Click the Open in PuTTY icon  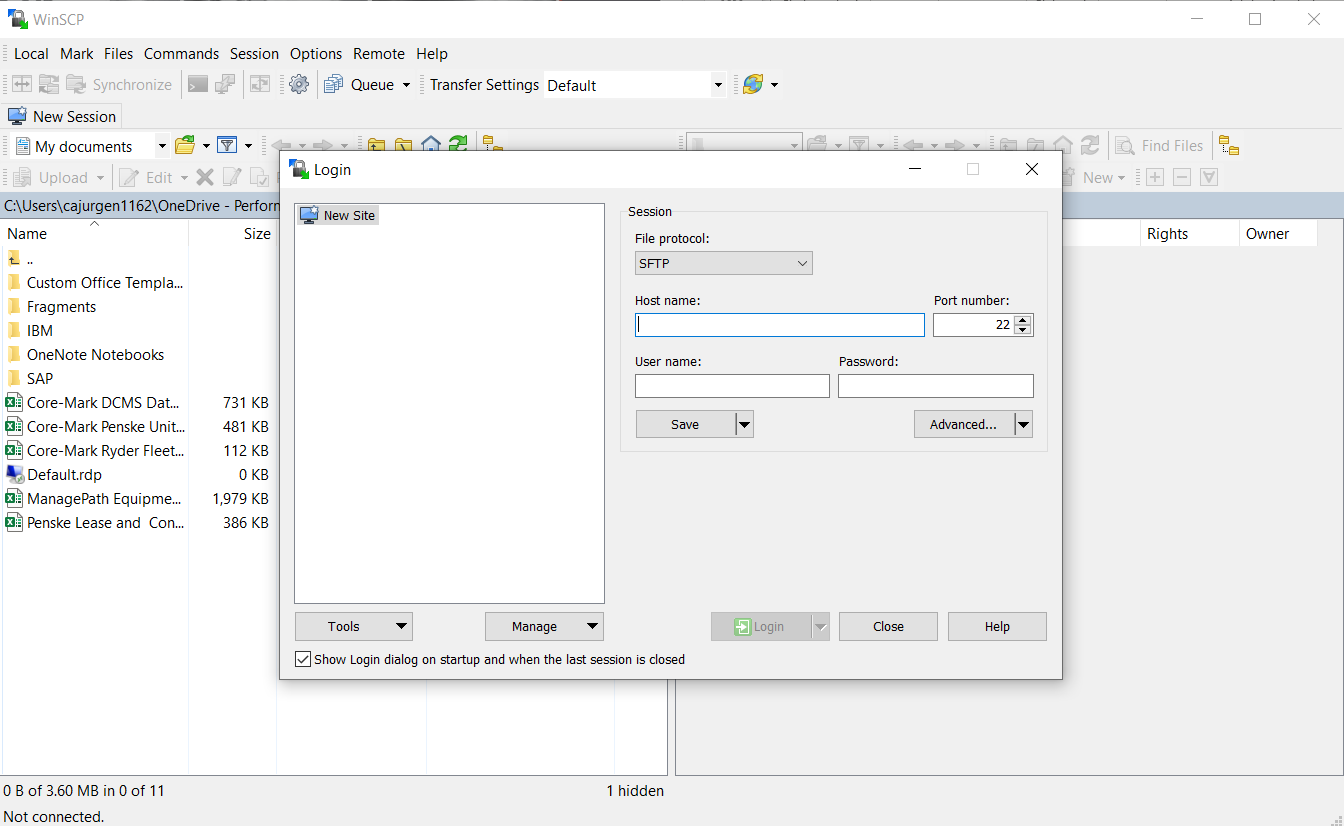226,85
